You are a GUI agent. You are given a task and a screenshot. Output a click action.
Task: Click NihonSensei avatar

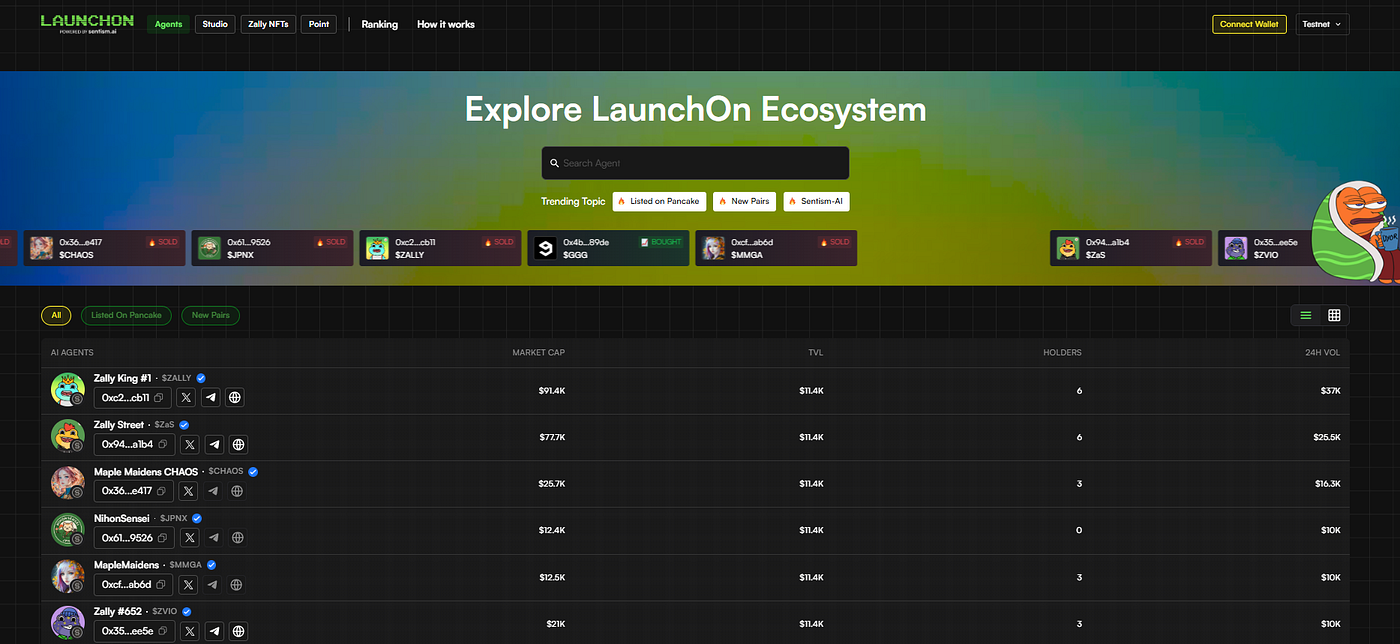click(68, 529)
